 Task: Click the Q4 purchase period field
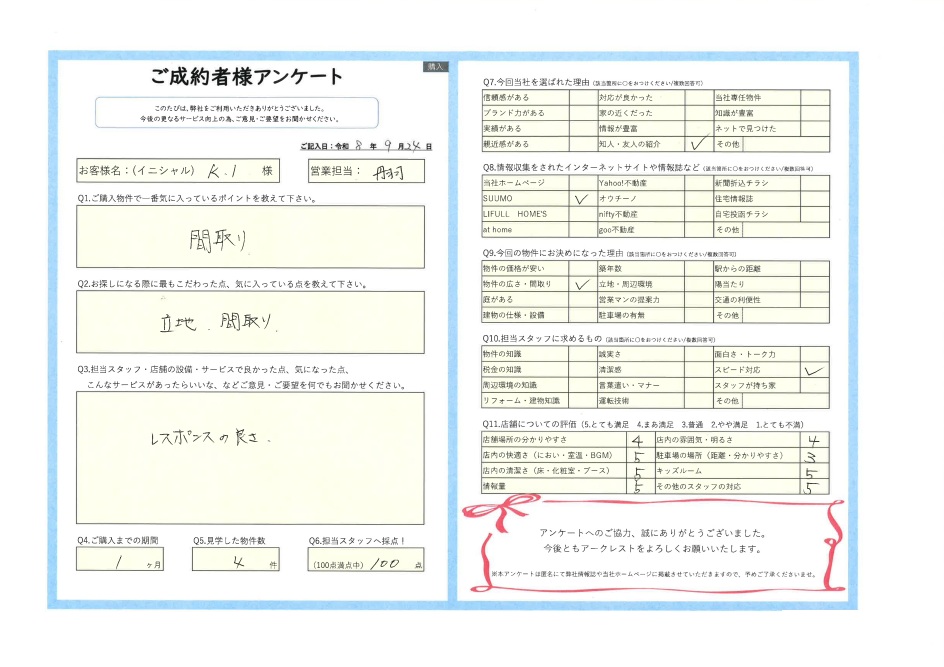[x=120, y=559]
